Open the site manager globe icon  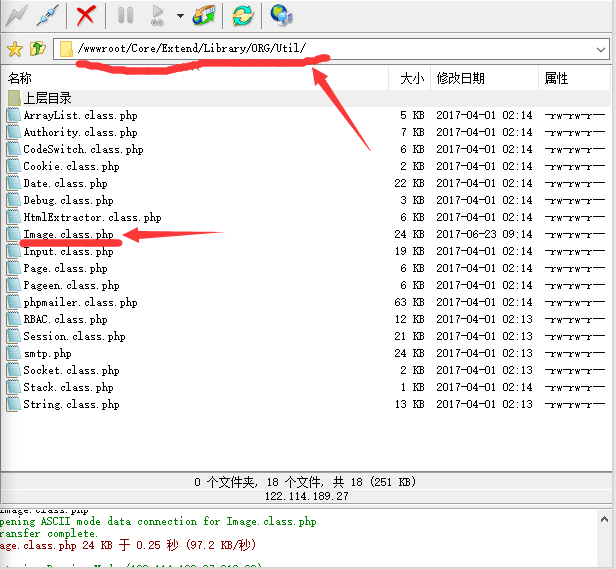[281, 15]
